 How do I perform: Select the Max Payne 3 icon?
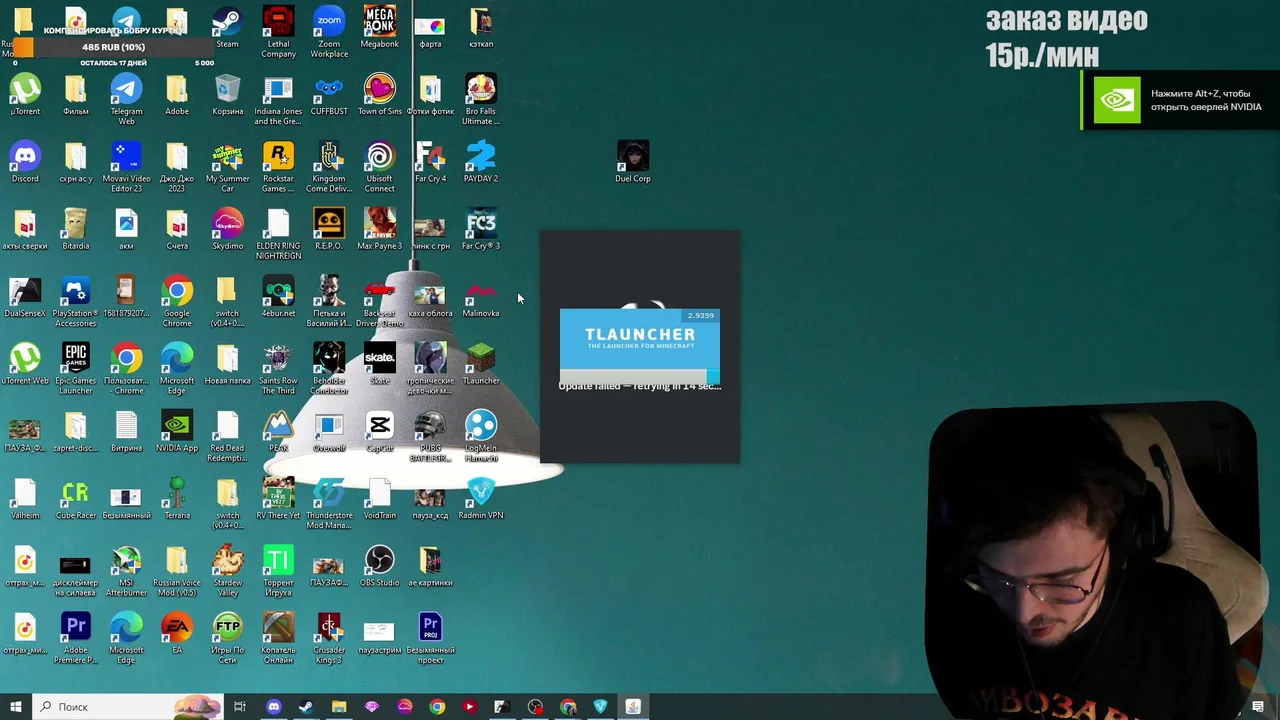(x=379, y=229)
